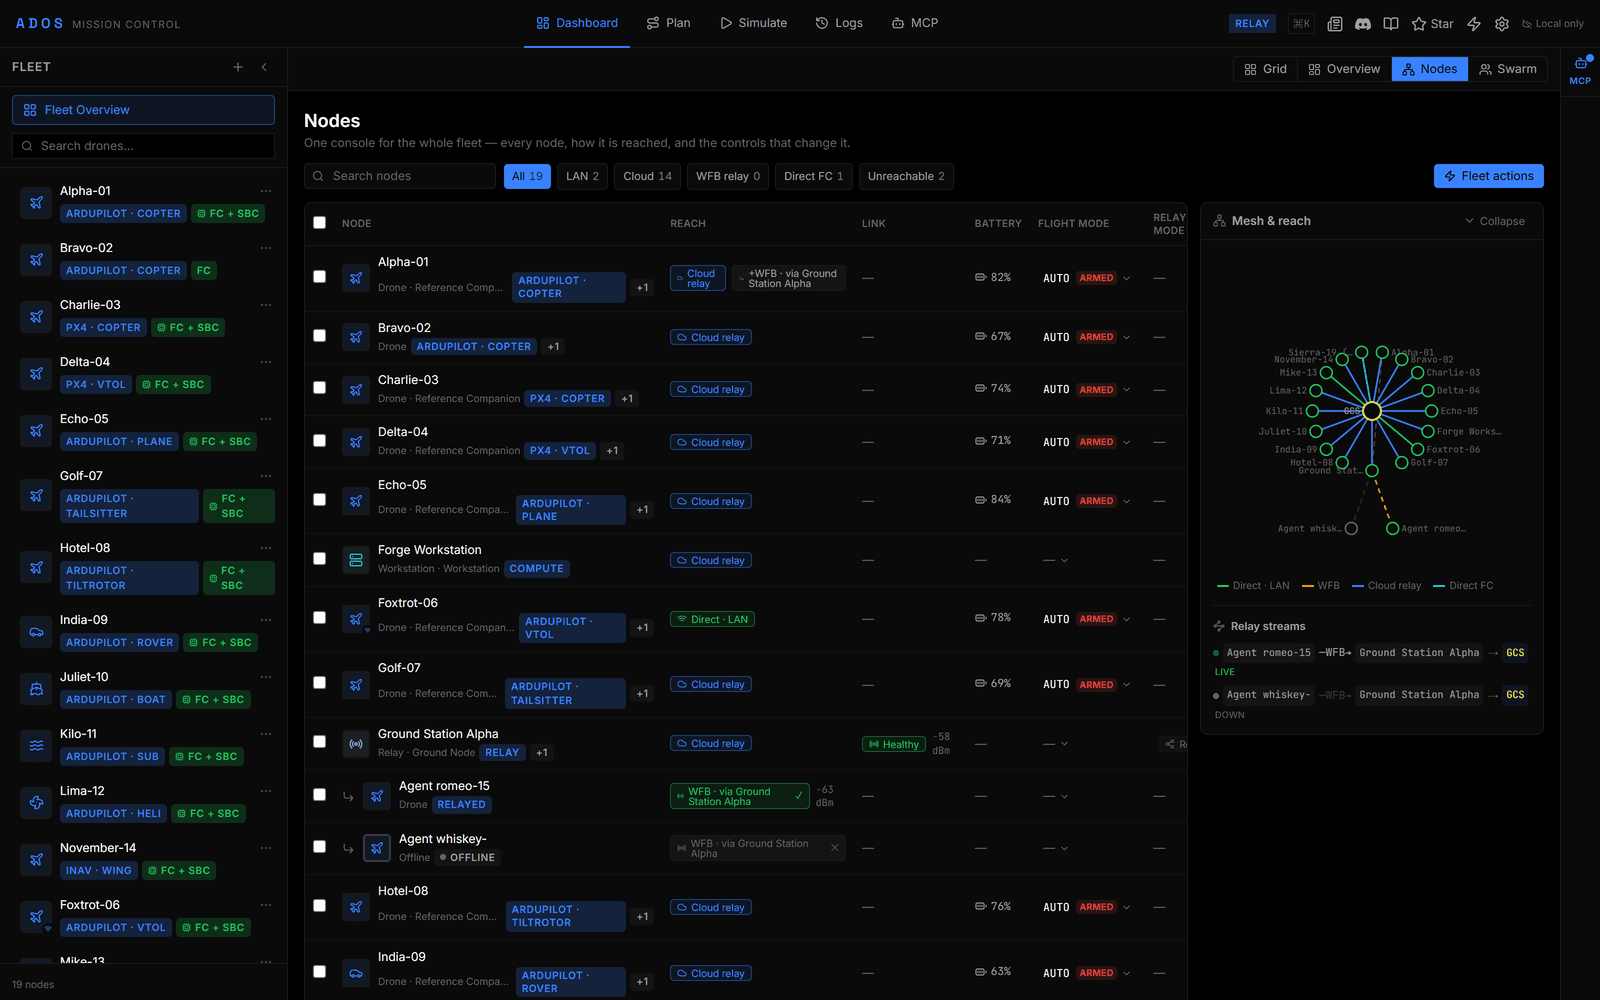Click Forge Workstation node icon in table
The image size is (1600, 1000).
[x=355, y=560]
